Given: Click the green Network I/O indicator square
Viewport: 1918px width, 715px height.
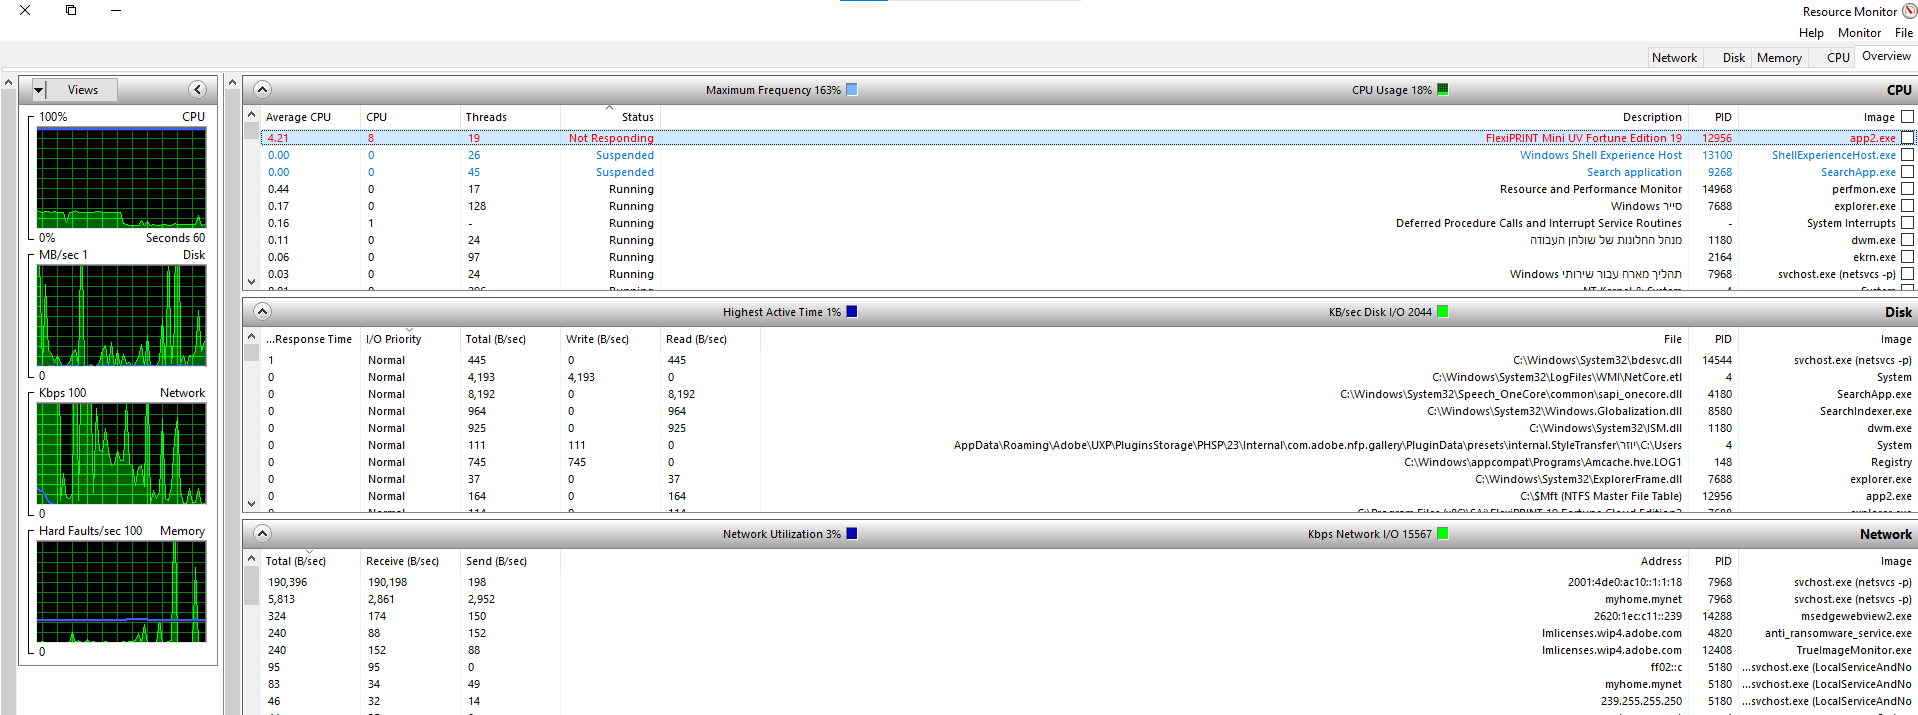Looking at the screenshot, I should click(1442, 534).
